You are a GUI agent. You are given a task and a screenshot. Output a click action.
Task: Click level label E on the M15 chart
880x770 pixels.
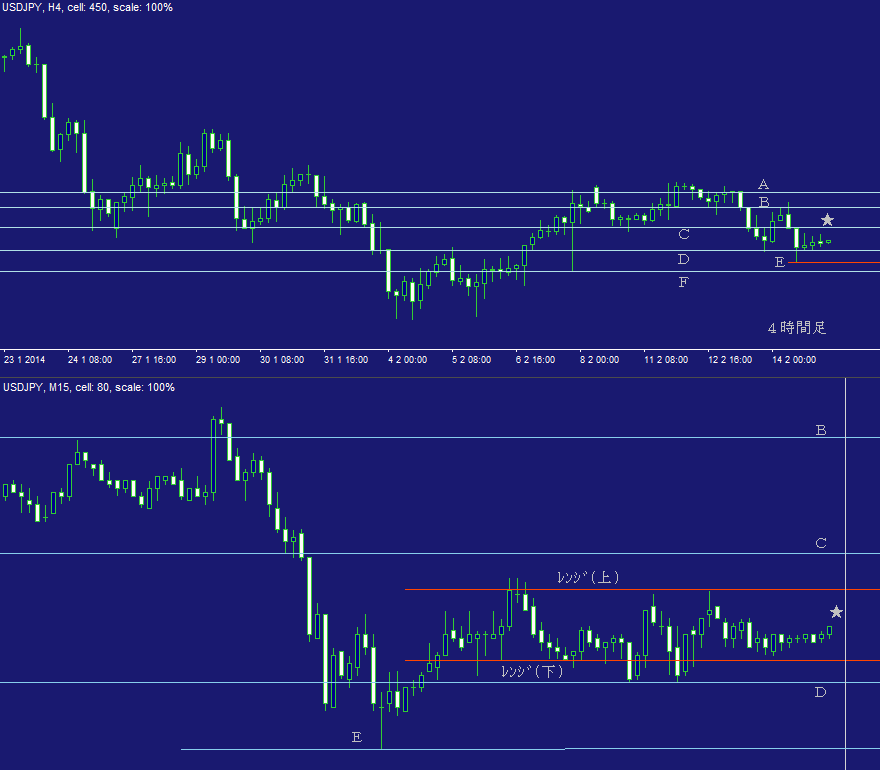[x=357, y=737]
